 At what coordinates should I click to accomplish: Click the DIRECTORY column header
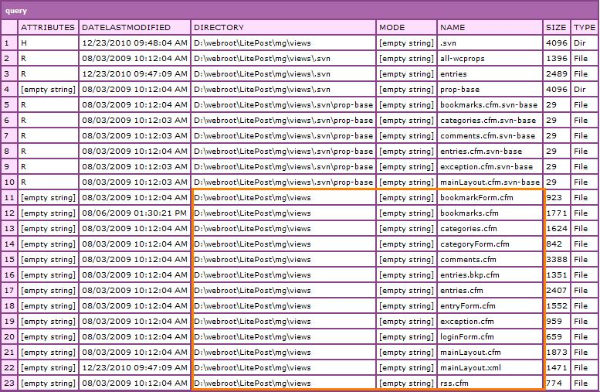click(x=283, y=27)
